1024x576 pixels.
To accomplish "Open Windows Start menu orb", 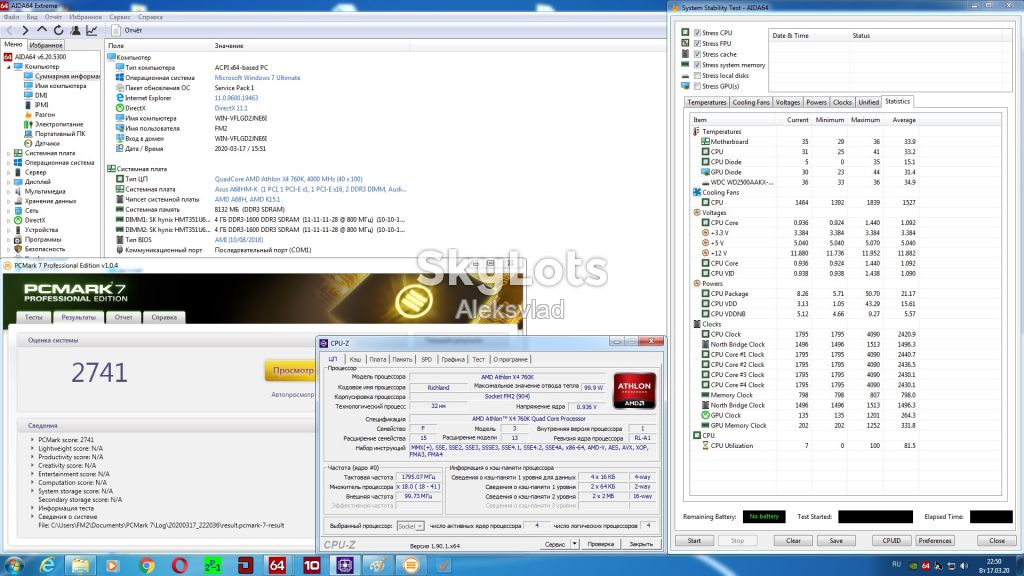I will click(14, 565).
